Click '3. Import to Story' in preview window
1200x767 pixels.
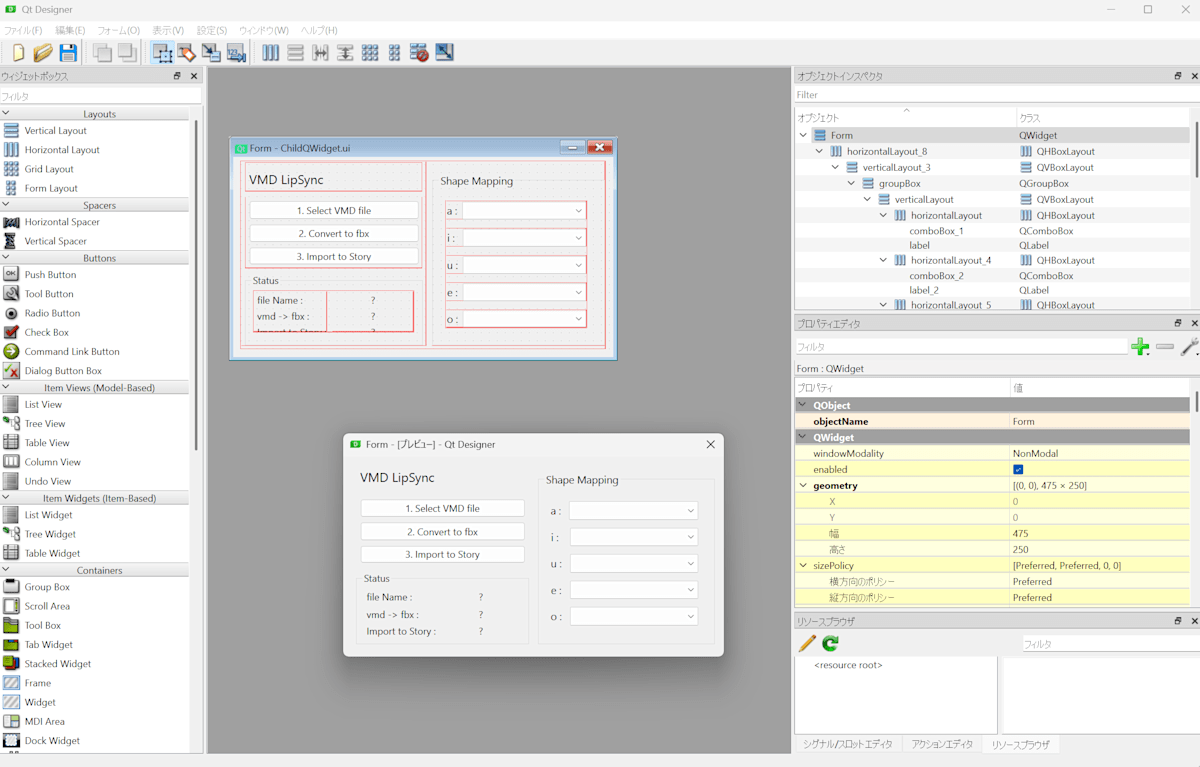coord(442,555)
